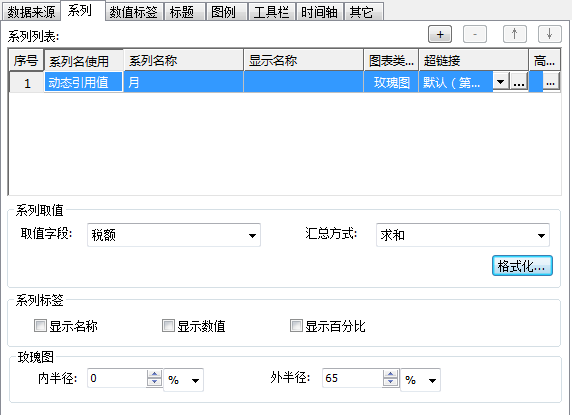Switch to the 数值标签 tab
This screenshot has height=415, width=572.
coord(134,12)
